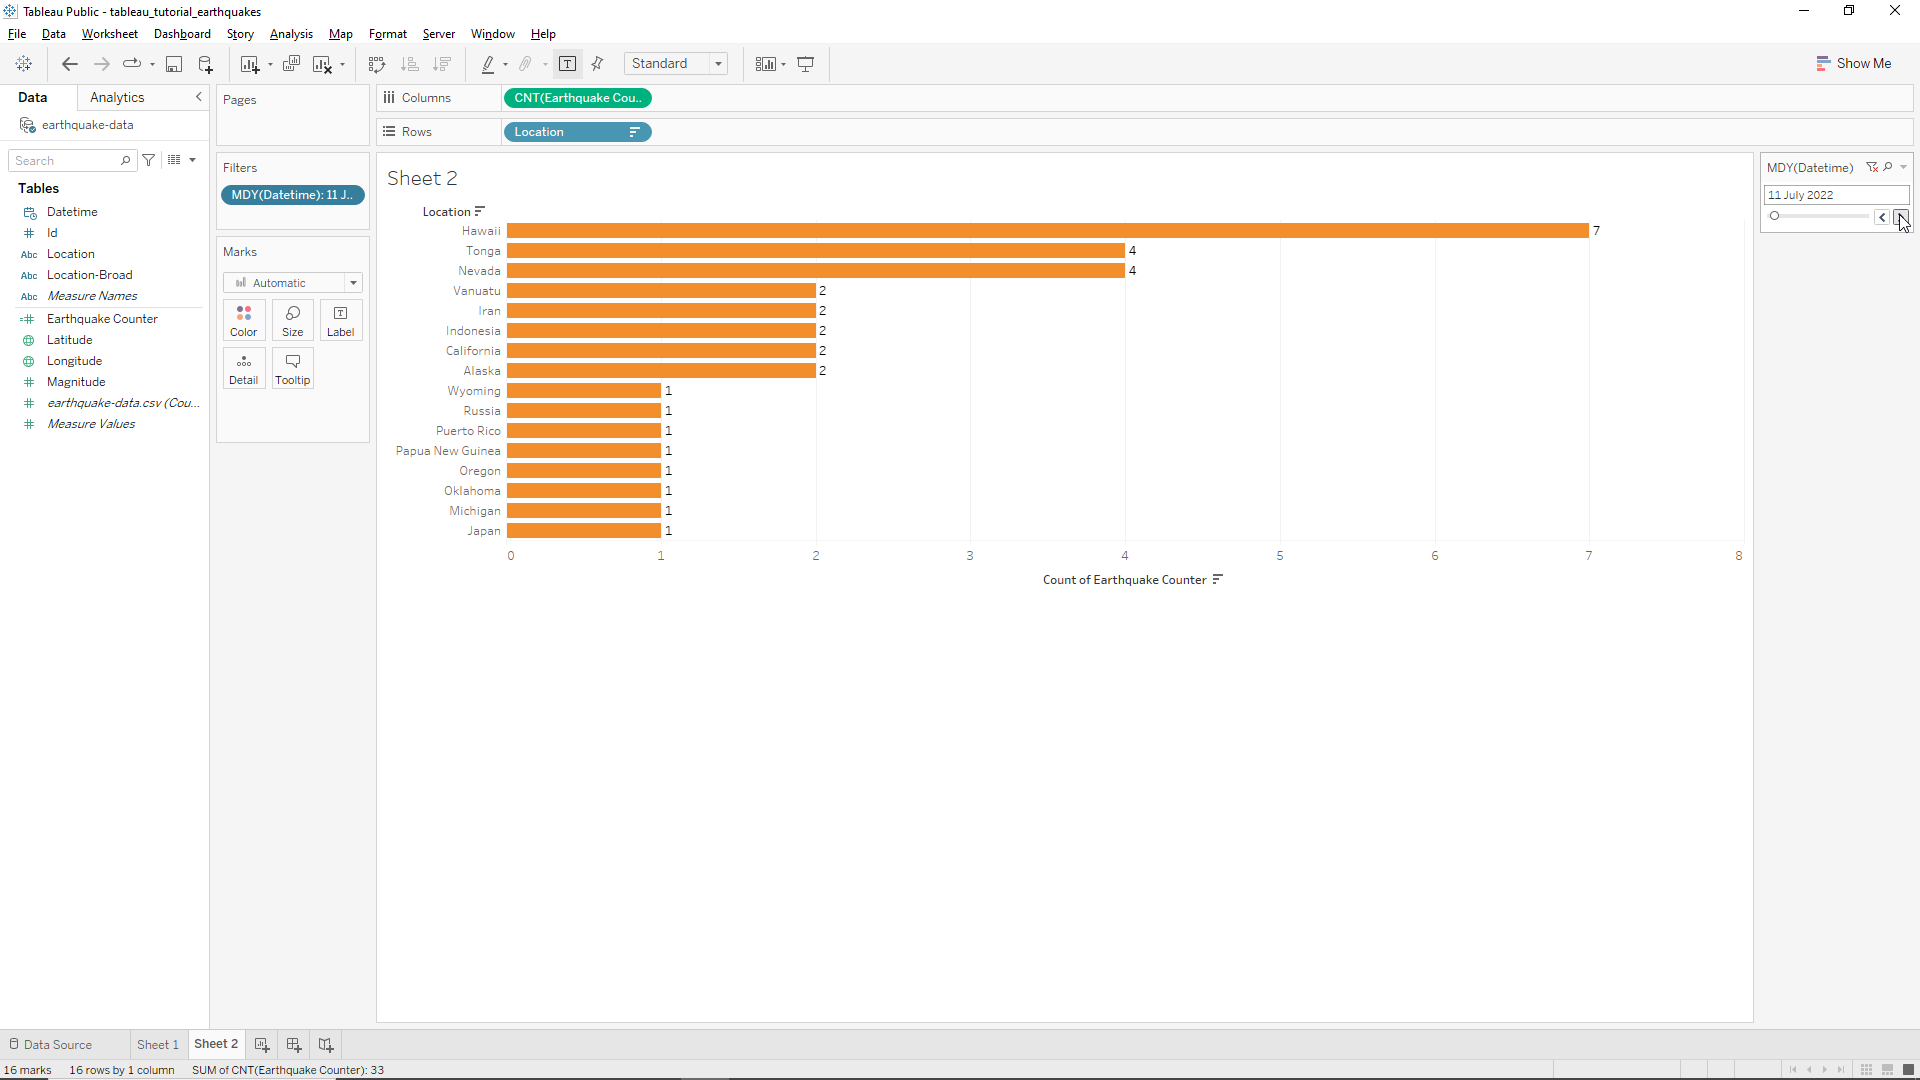
Task: Click the Show Me button
Action: point(1853,63)
